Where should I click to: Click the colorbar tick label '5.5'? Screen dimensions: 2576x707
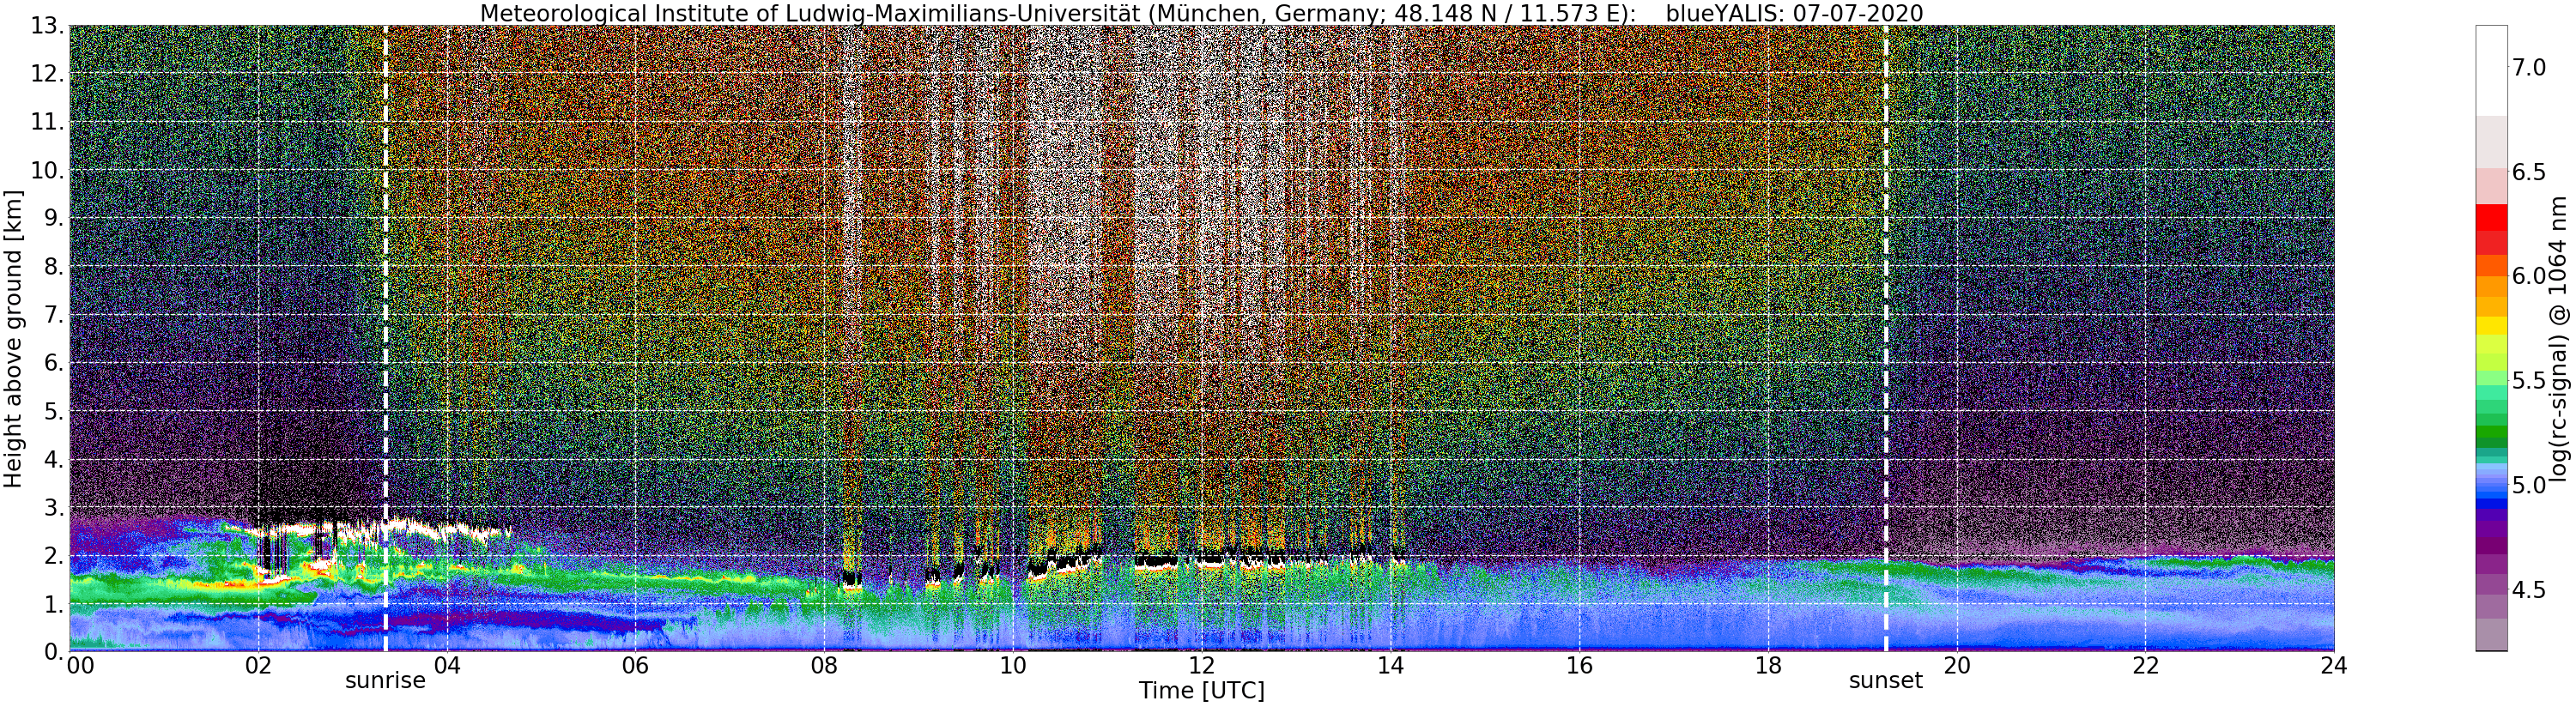click(x=2529, y=381)
